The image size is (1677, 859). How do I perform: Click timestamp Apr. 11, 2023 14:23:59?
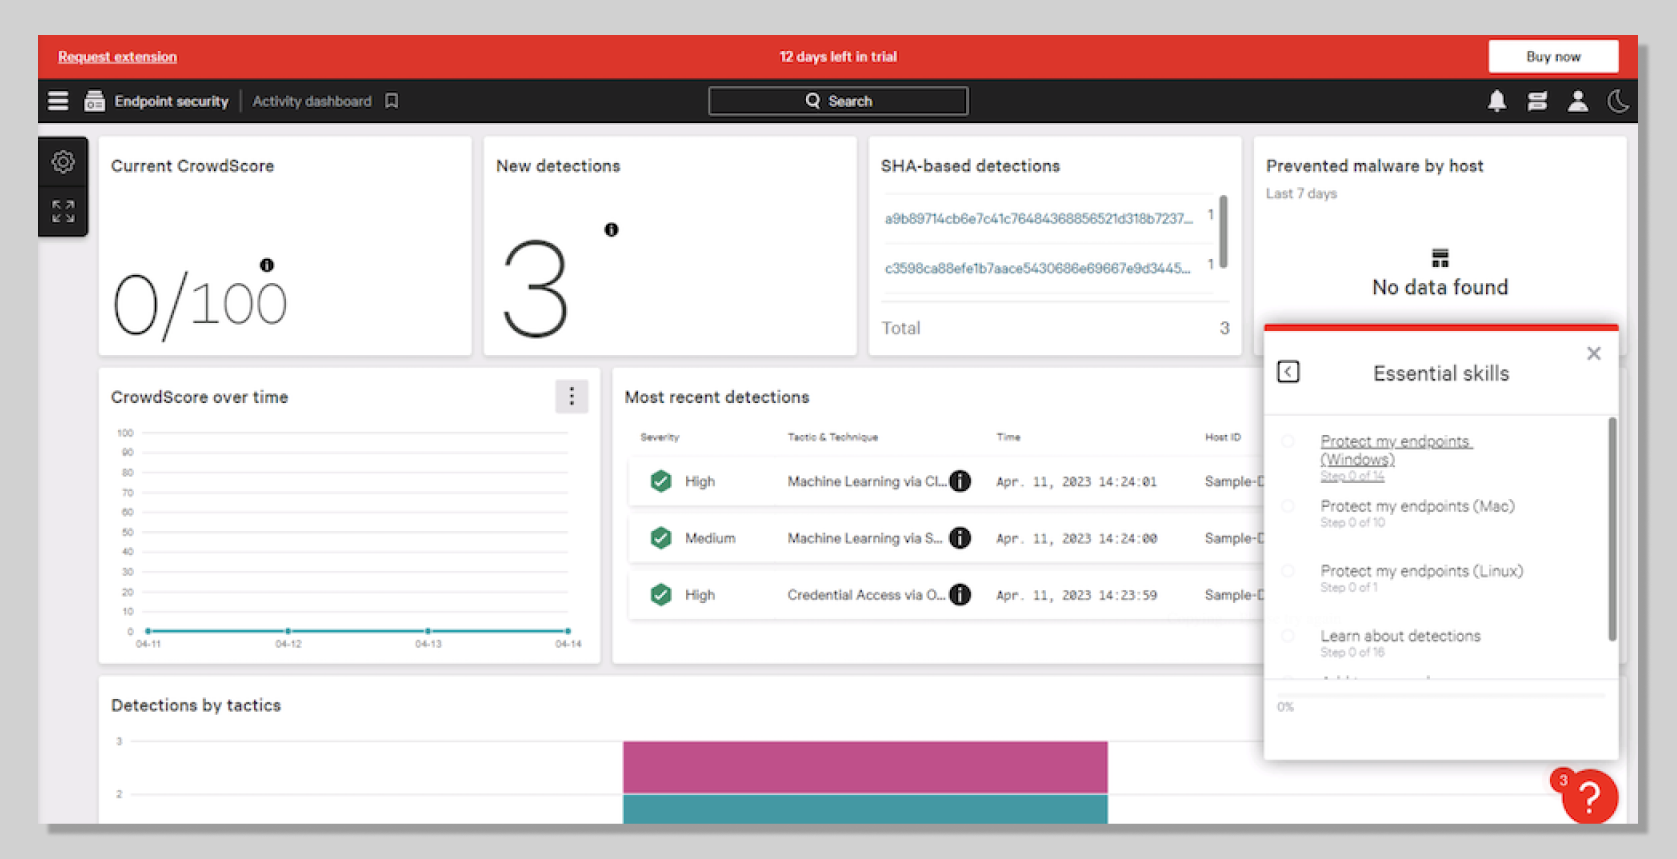[x=1076, y=595]
